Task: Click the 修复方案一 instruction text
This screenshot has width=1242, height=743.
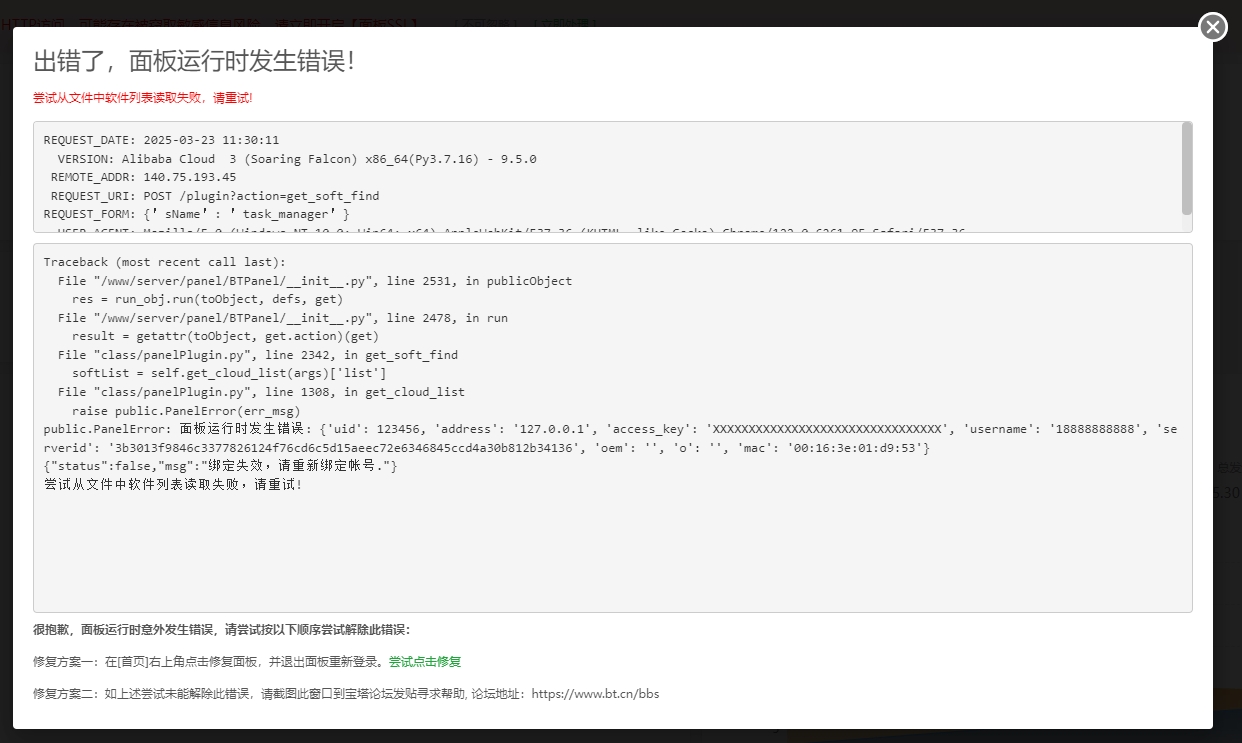Action: pyautogui.click(x=210, y=662)
